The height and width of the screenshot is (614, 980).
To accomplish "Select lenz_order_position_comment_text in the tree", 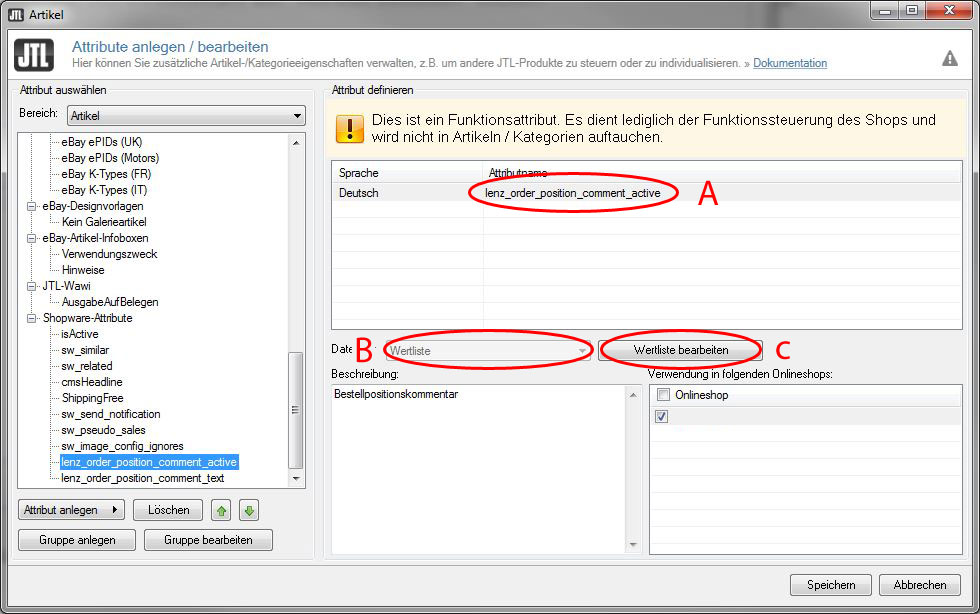I will [x=142, y=478].
